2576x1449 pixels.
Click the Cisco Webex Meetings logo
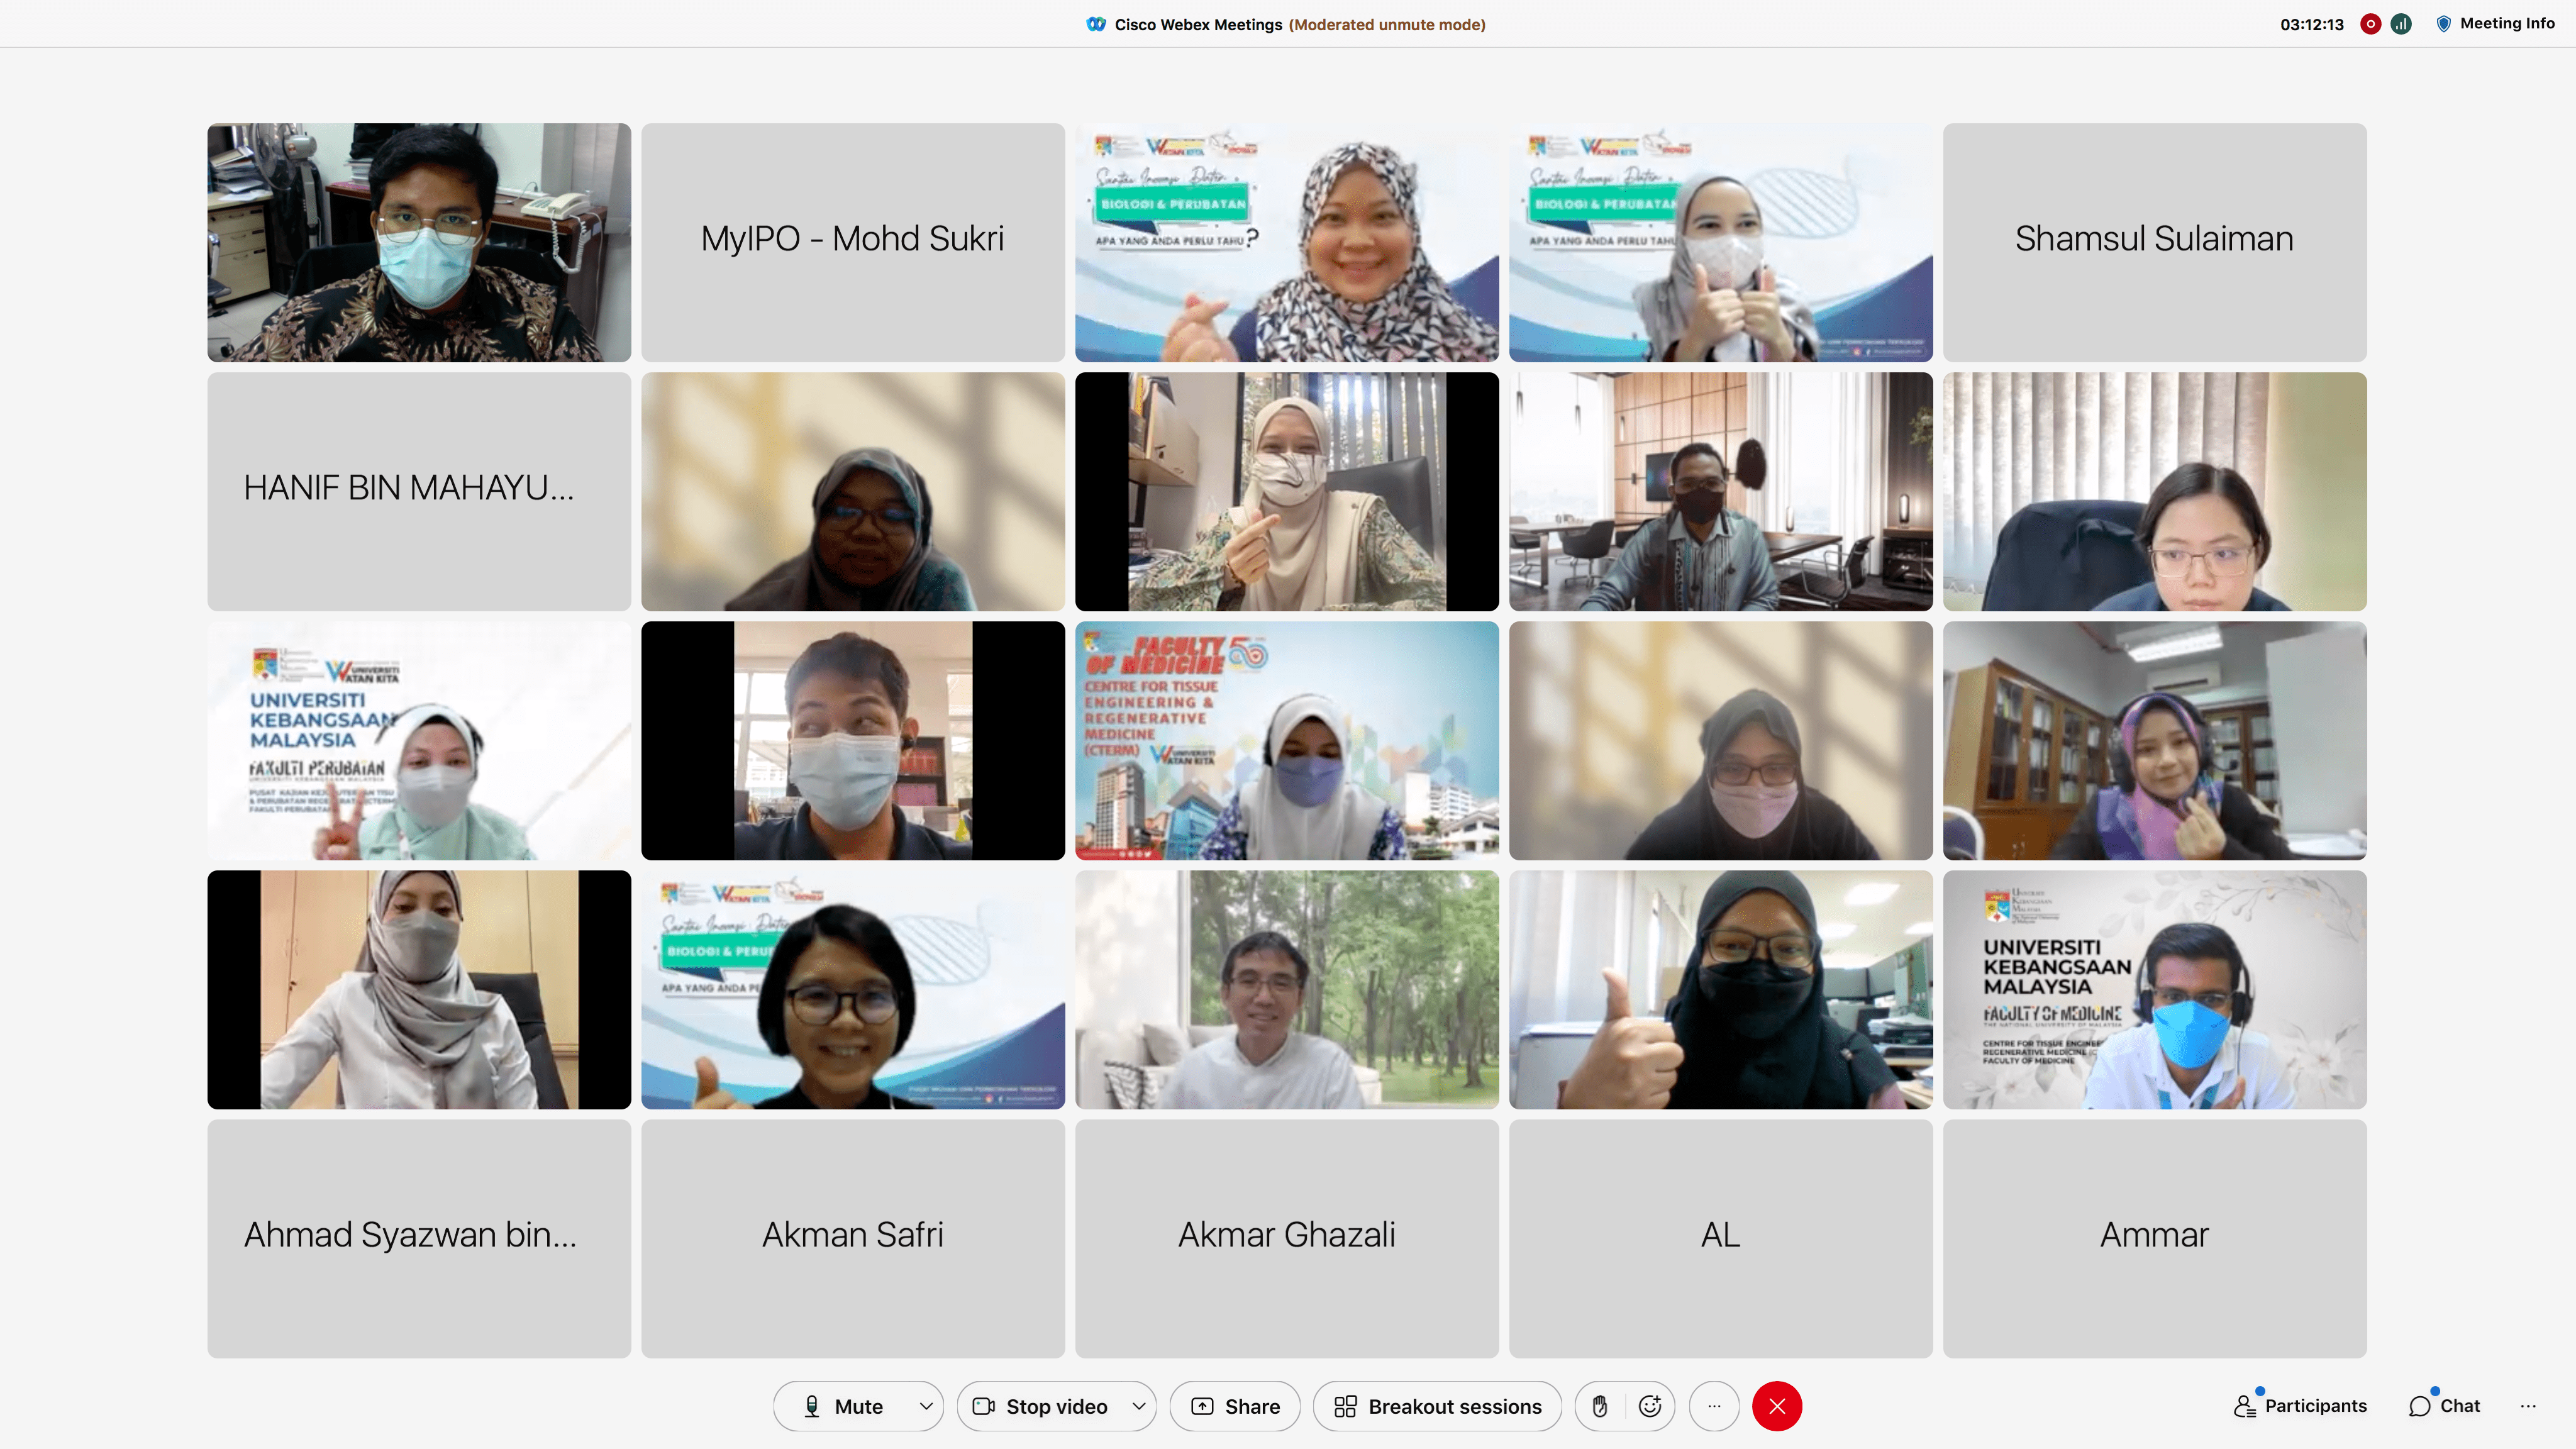1096,24
